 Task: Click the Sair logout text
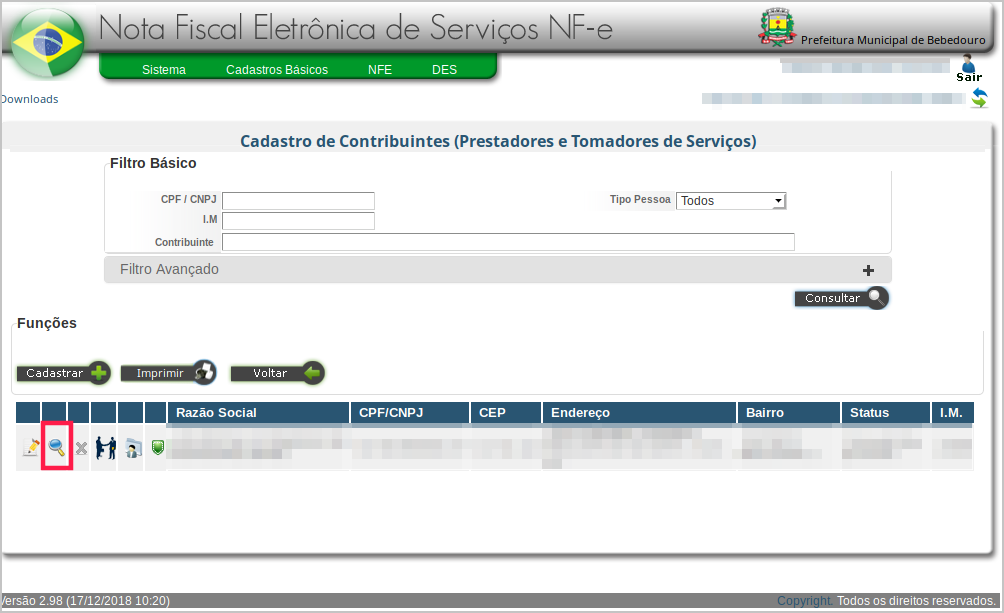(x=969, y=77)
